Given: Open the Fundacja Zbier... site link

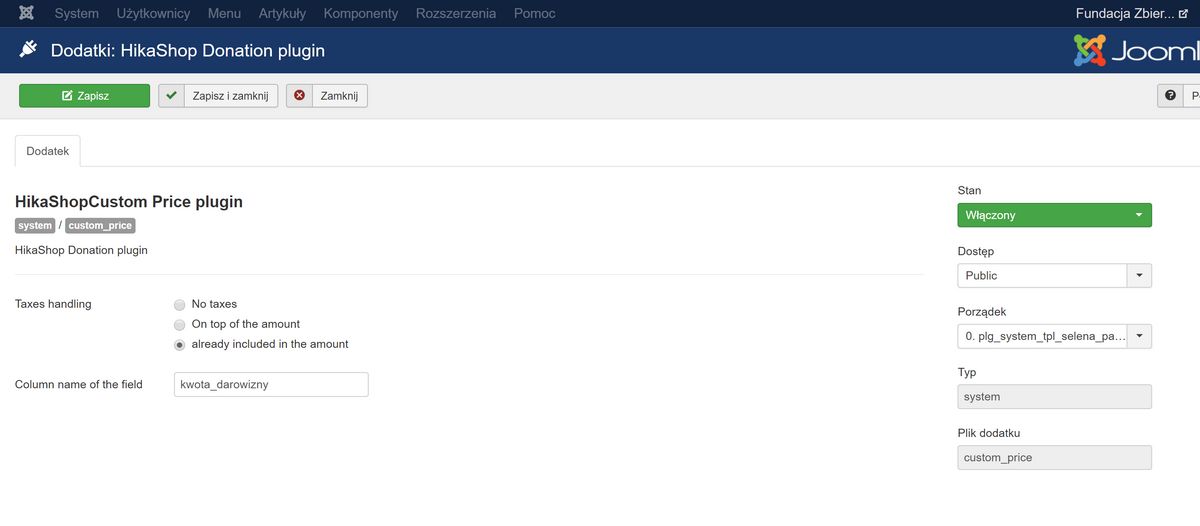Looking at the screenshot, I should point(1131,14).
